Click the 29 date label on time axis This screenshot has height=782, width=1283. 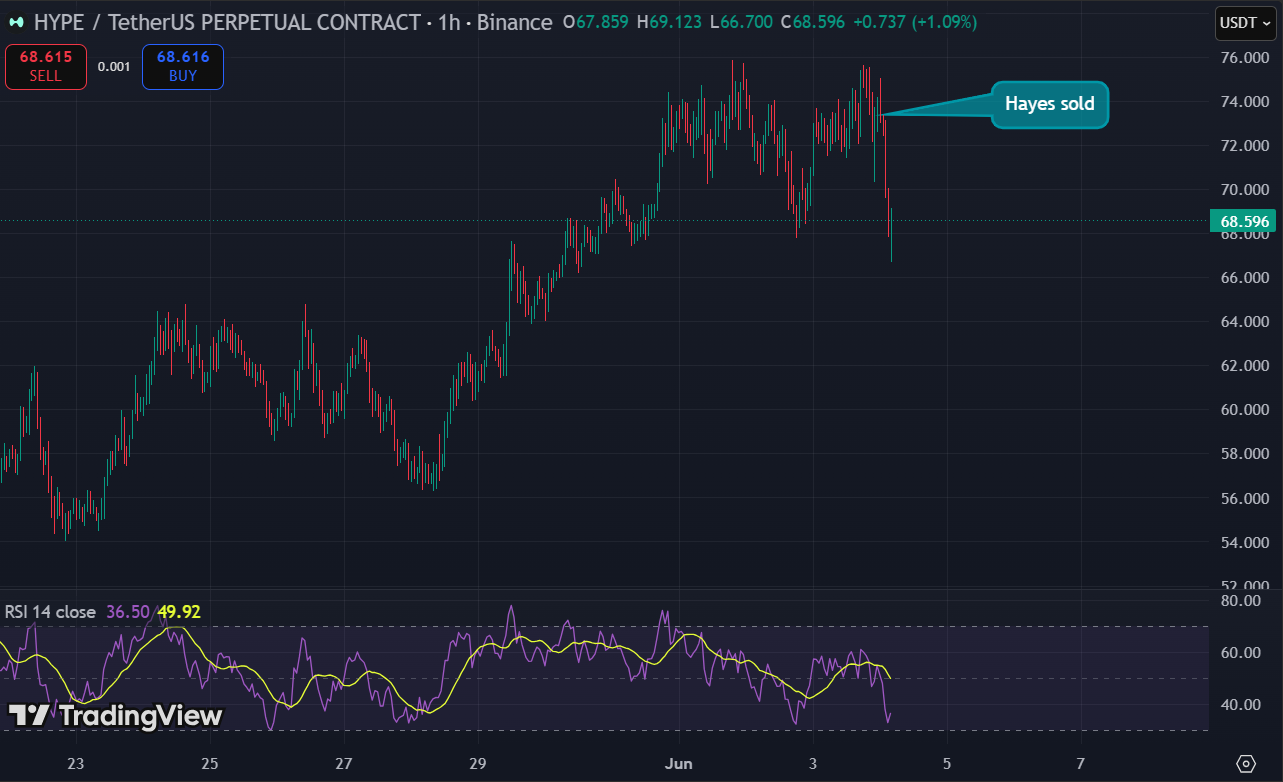pos(477,764)
